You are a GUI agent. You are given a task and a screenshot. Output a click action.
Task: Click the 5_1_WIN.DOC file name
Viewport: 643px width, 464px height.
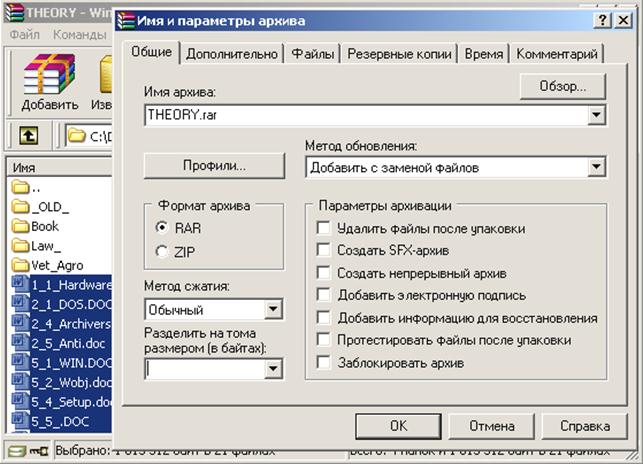coord(71,363)
